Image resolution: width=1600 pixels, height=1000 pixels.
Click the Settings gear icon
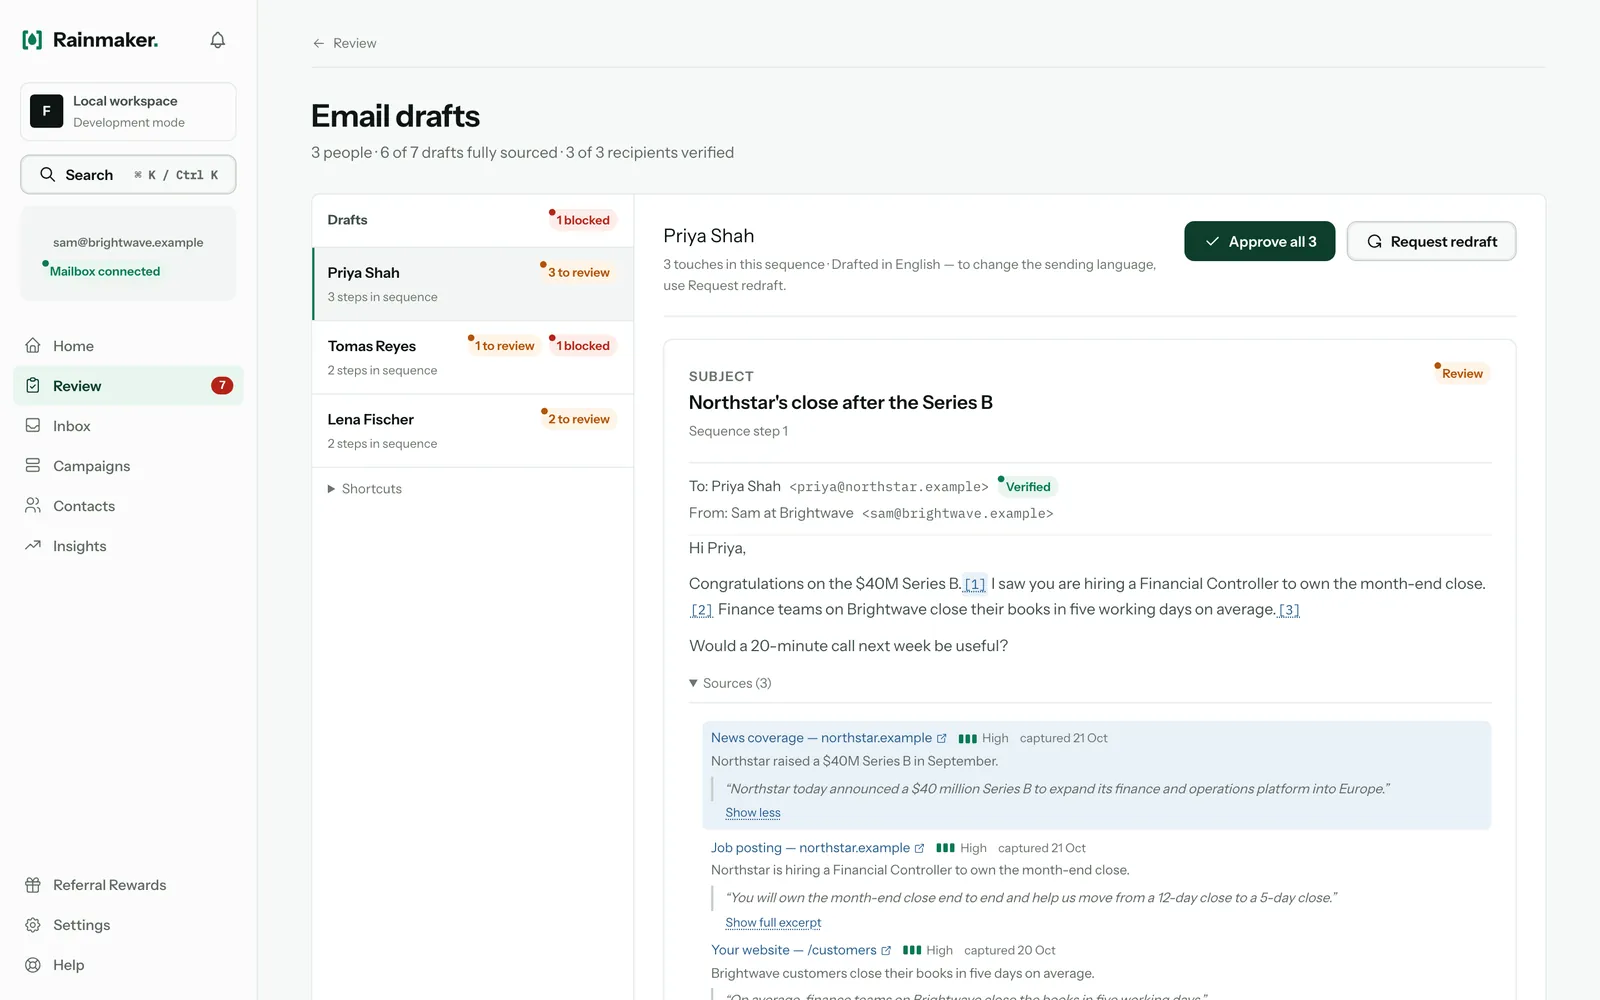pyautogui.click(x=33, y=925)
